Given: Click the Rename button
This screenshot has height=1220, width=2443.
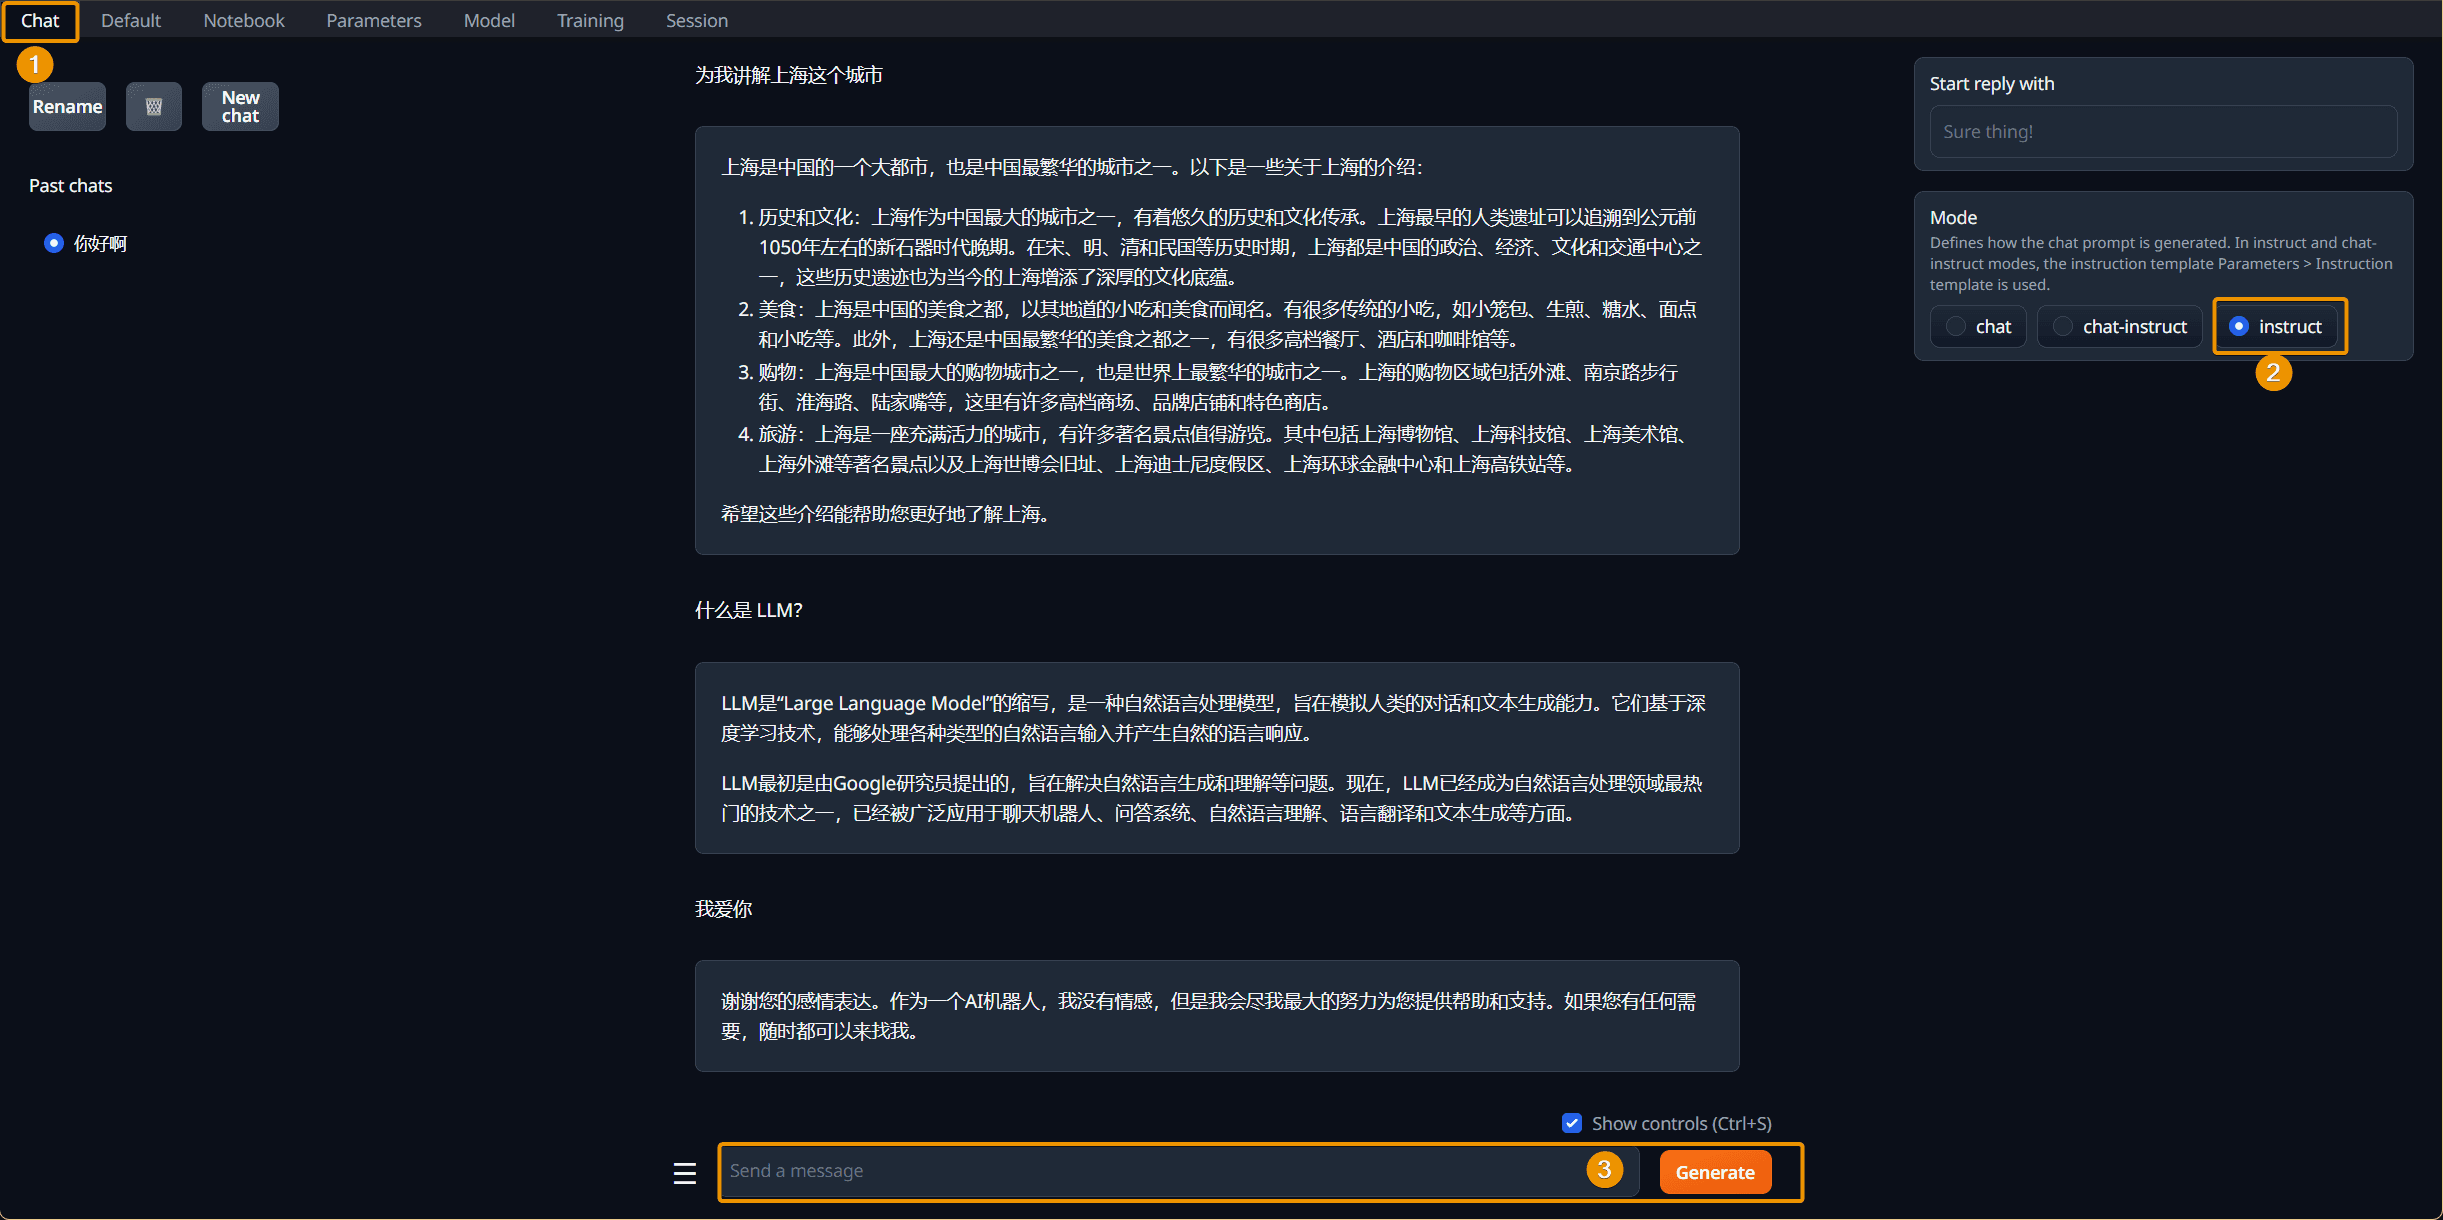Looking at the screenshot, I should pyautogui.click(x=66, y=106).
